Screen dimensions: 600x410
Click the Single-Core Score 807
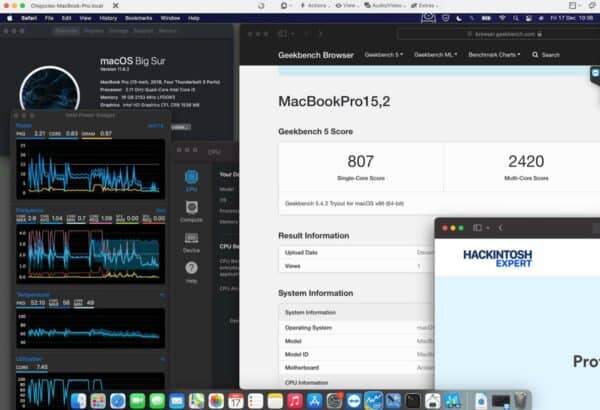(x=361, y=161)
